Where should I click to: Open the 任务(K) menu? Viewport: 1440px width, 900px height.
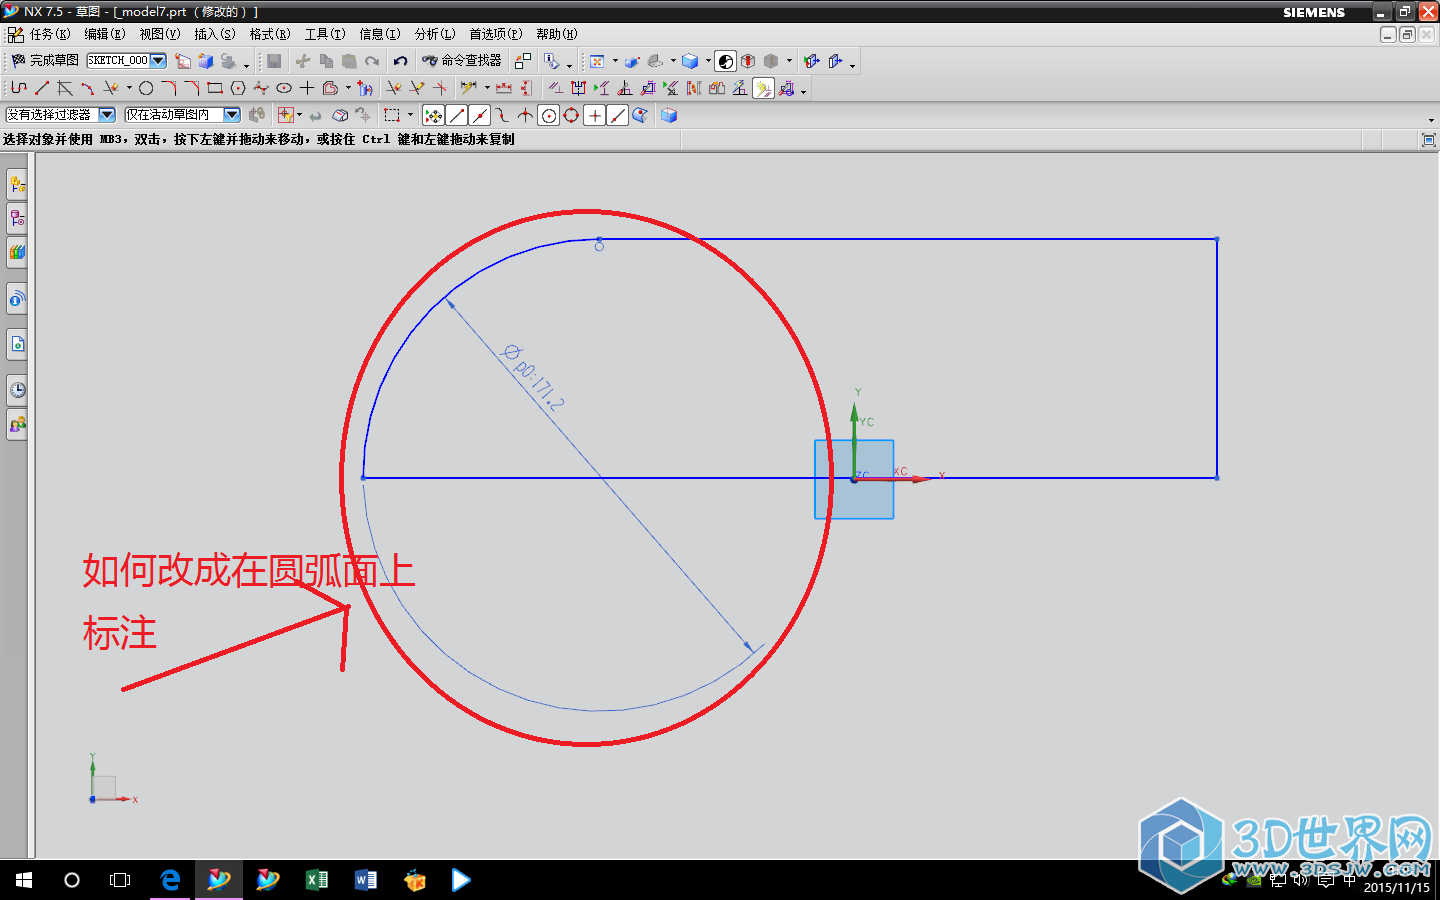point(49,34)
